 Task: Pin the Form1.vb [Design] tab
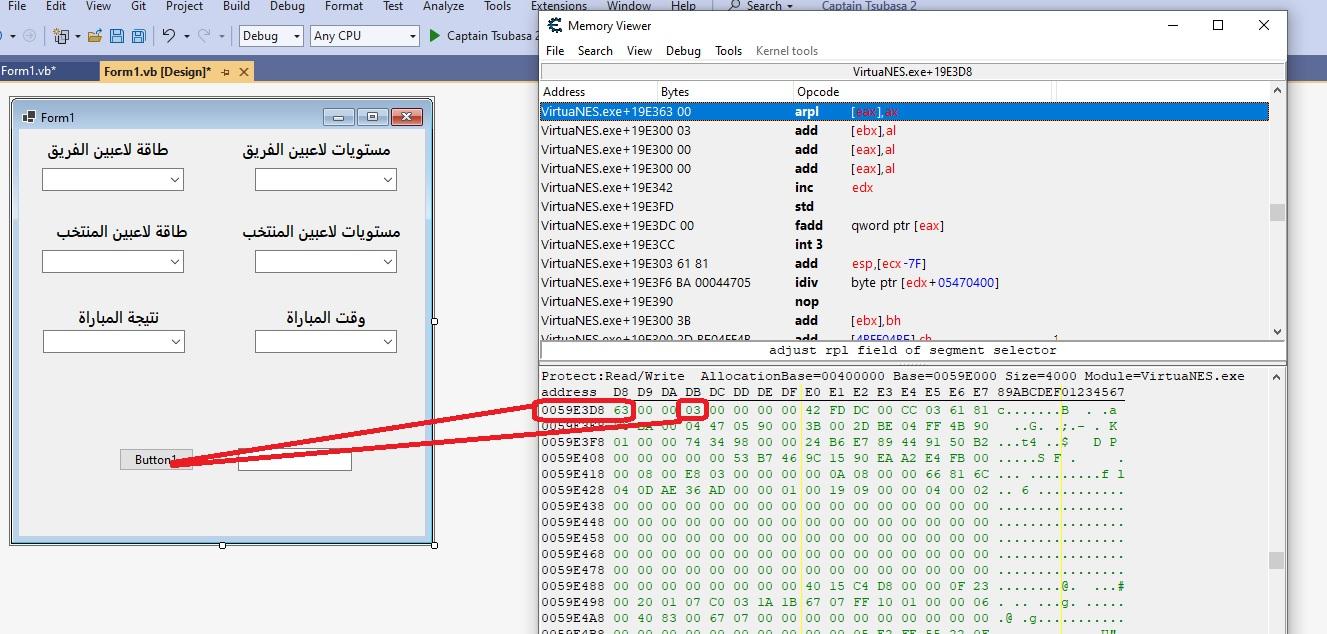pos(225,72)
